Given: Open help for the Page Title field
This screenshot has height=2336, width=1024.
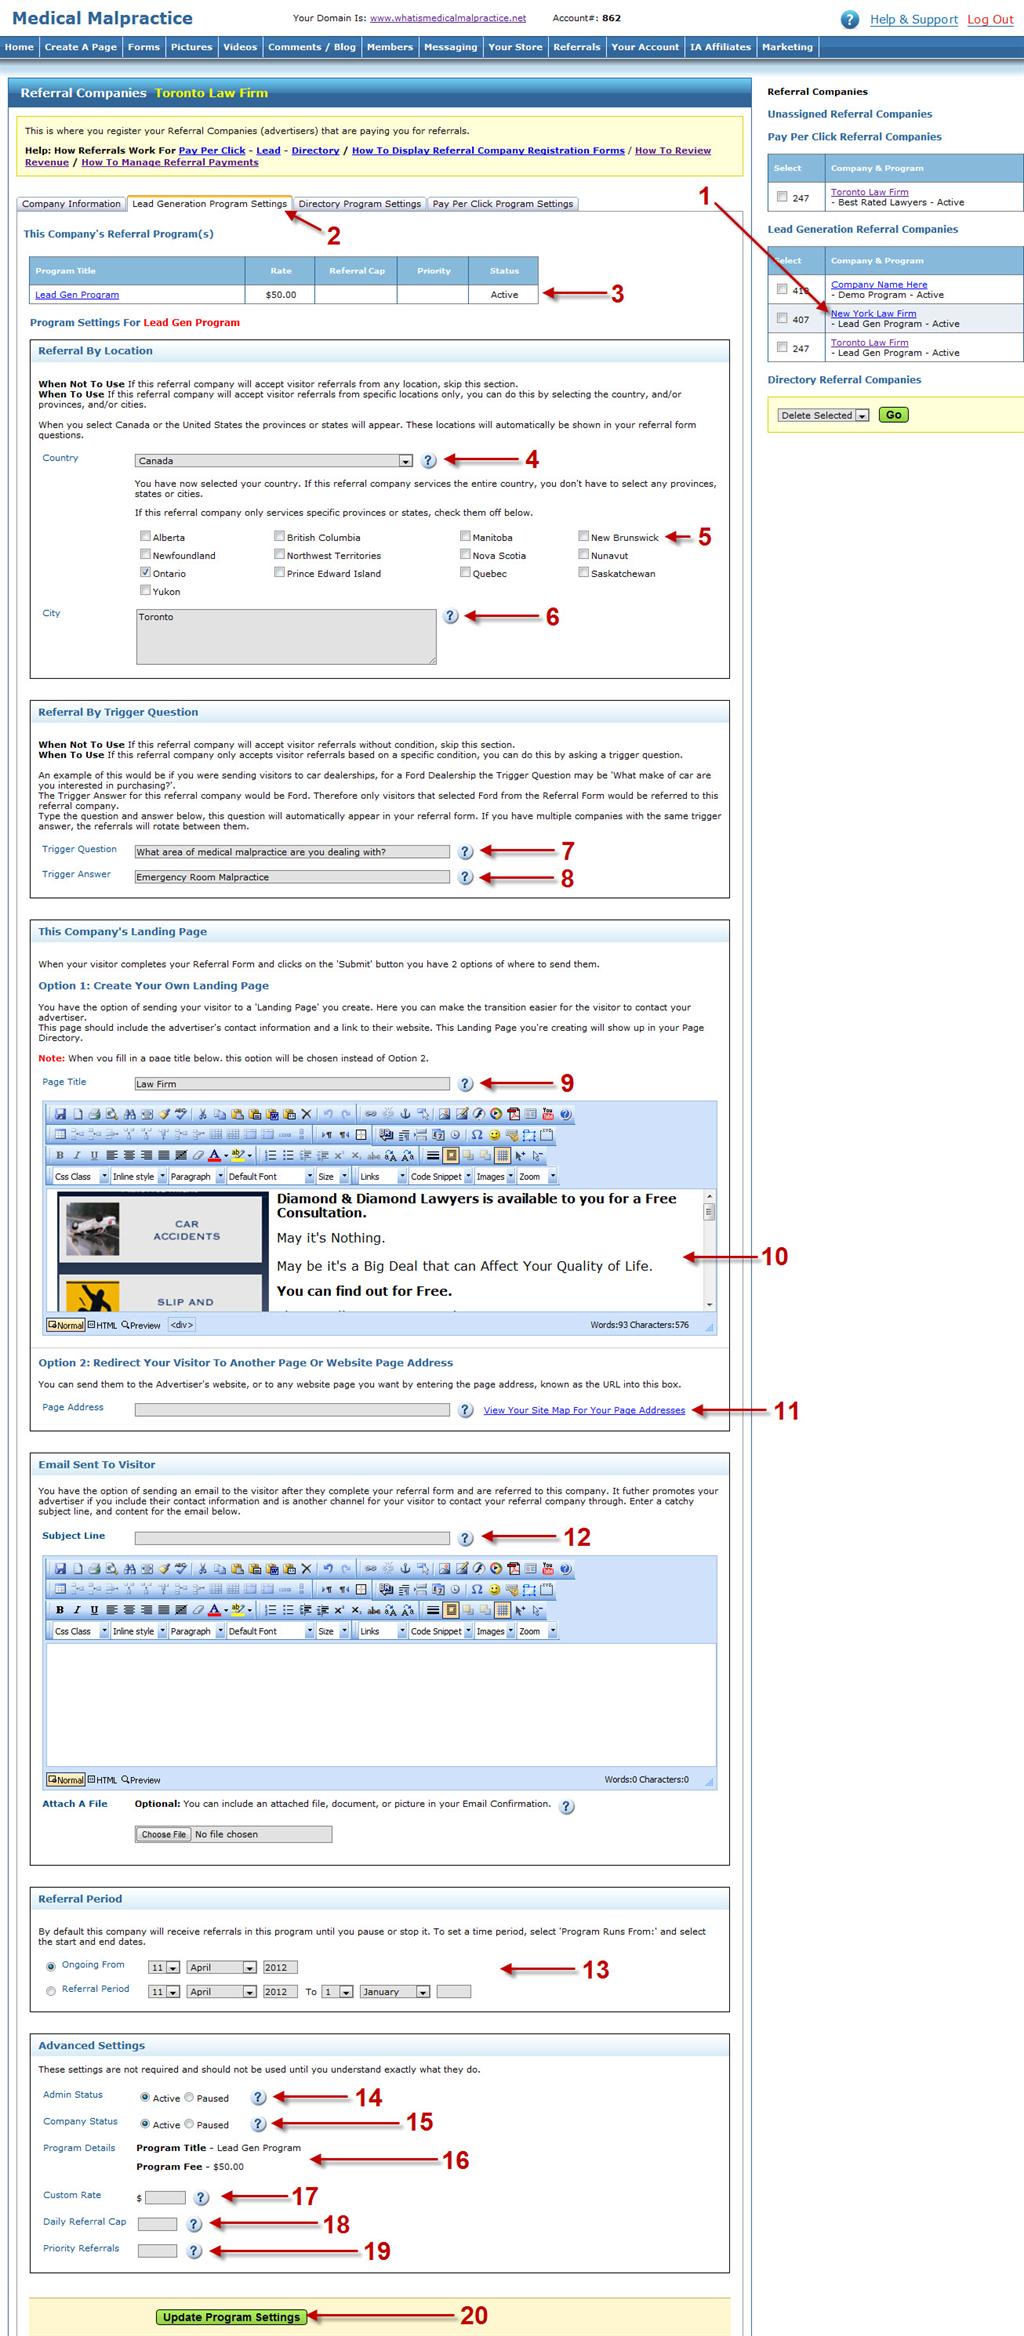Looking at the screenshot, I should [x=465, y=1084].
